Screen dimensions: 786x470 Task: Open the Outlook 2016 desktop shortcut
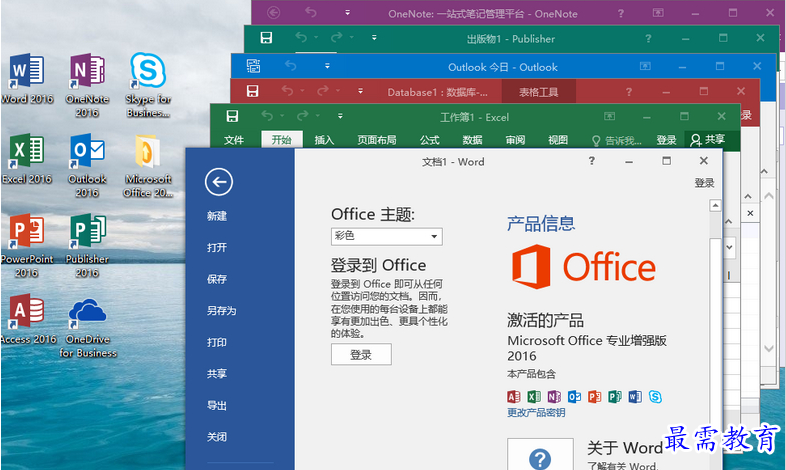click(87, 165)
